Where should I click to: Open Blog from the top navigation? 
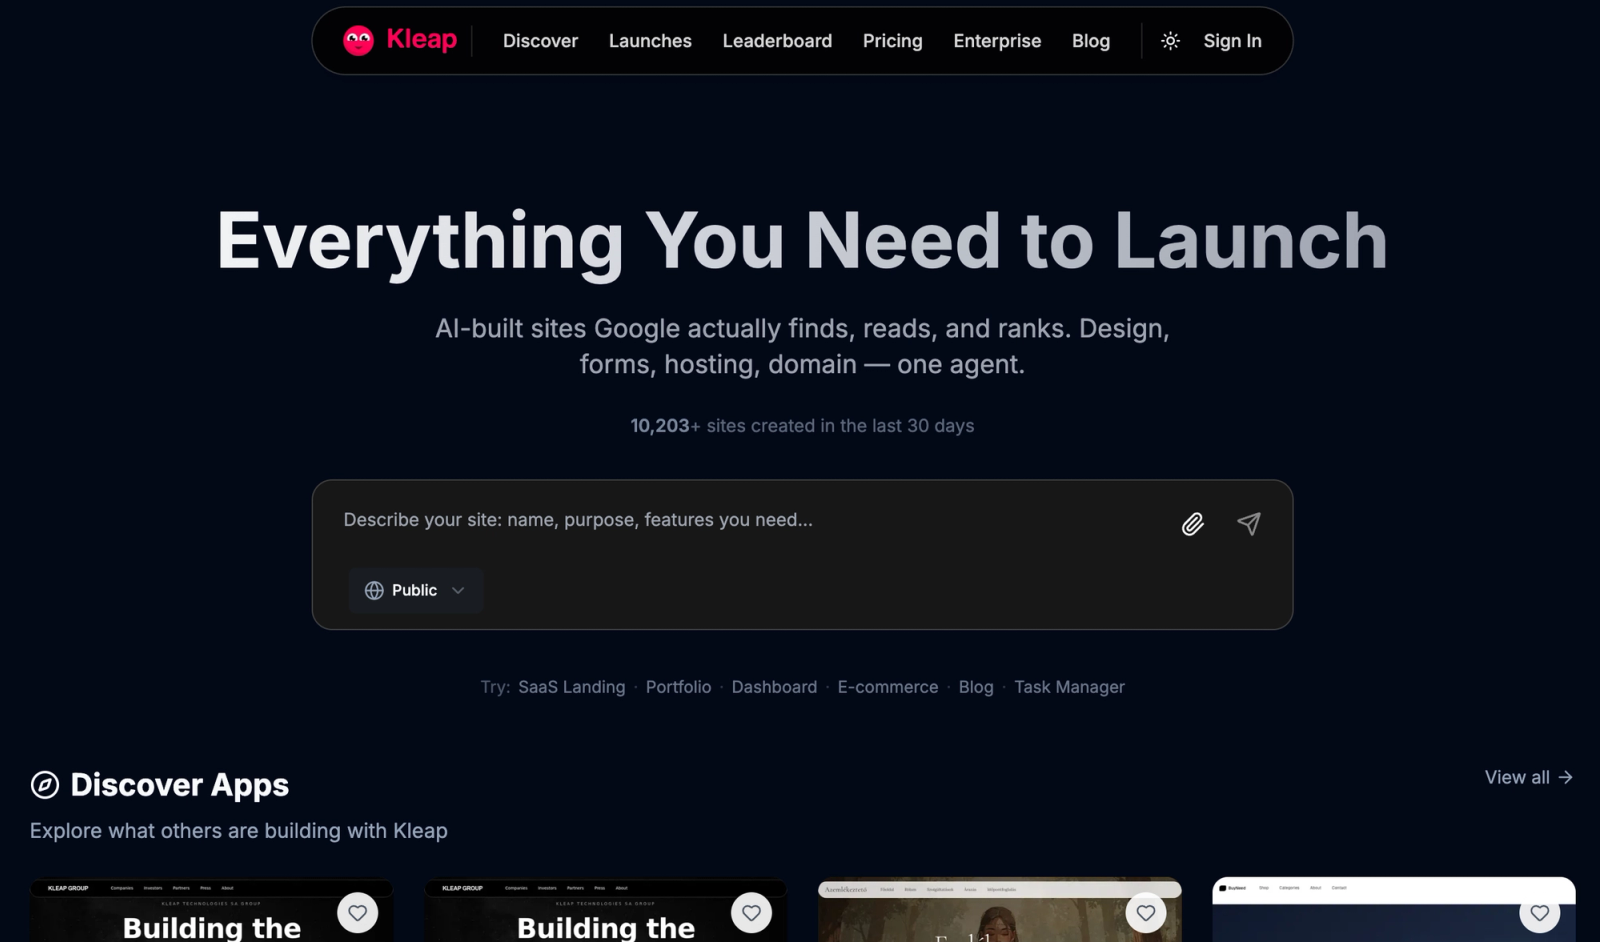[x=1091, y=41]
